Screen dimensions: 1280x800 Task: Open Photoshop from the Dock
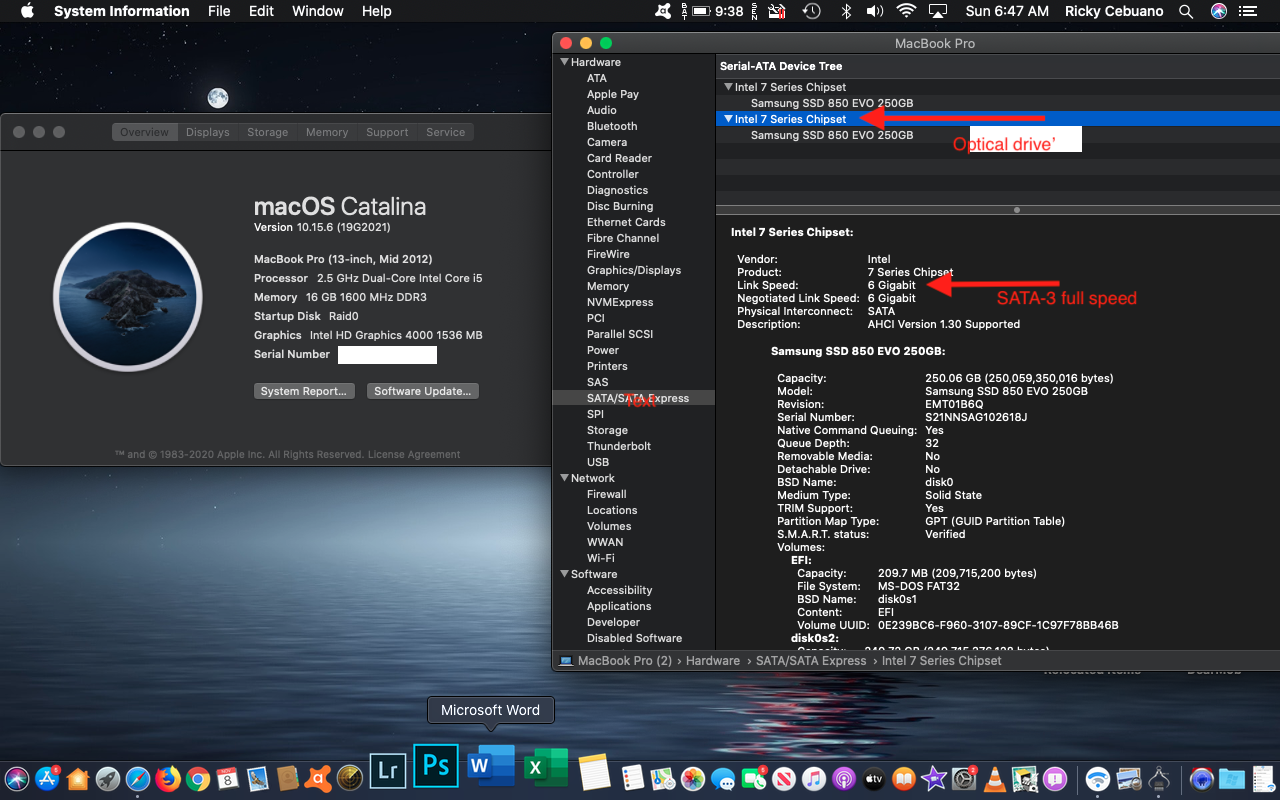436,766
